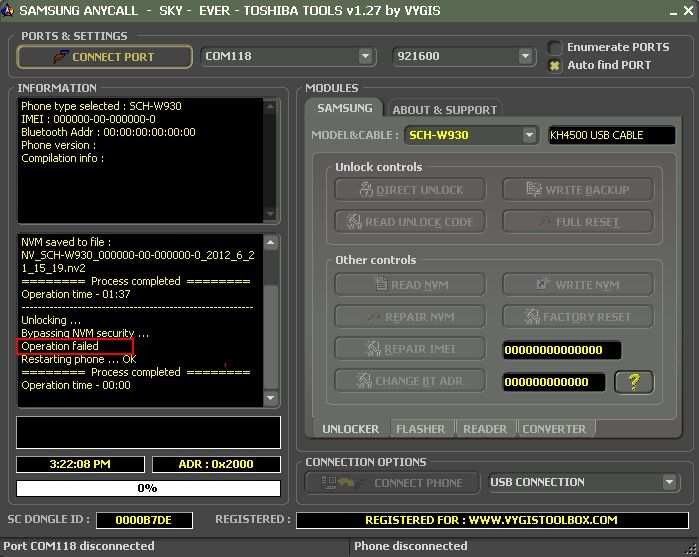
Task: Switch to the READER tab
Action: point(485,429)
